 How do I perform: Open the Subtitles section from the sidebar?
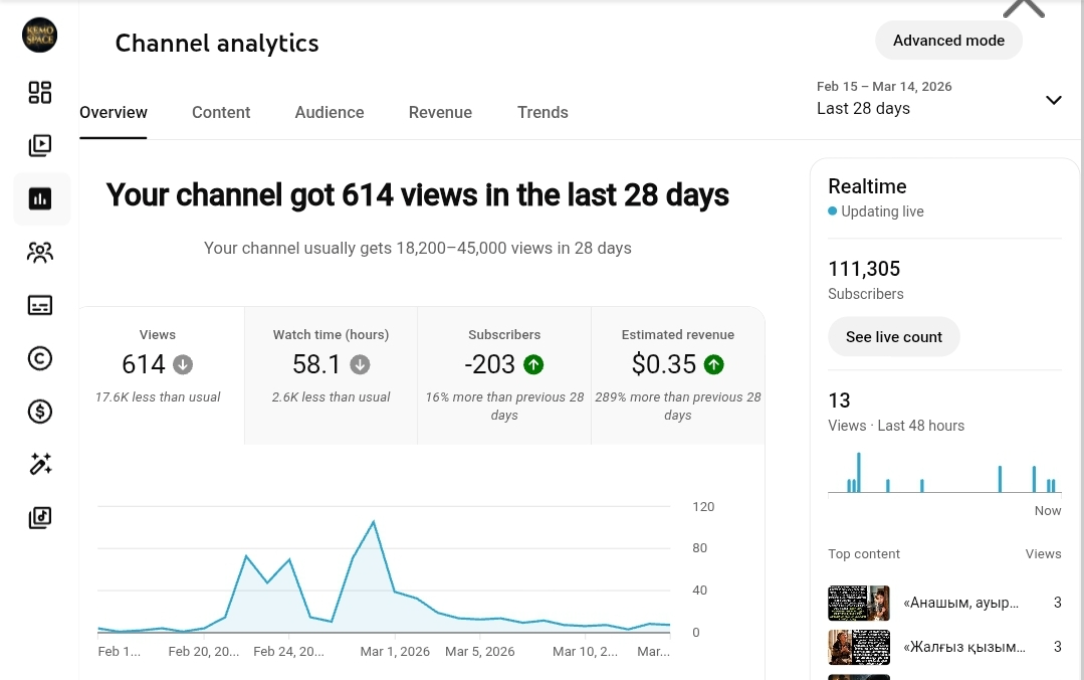tap(40, 305)
